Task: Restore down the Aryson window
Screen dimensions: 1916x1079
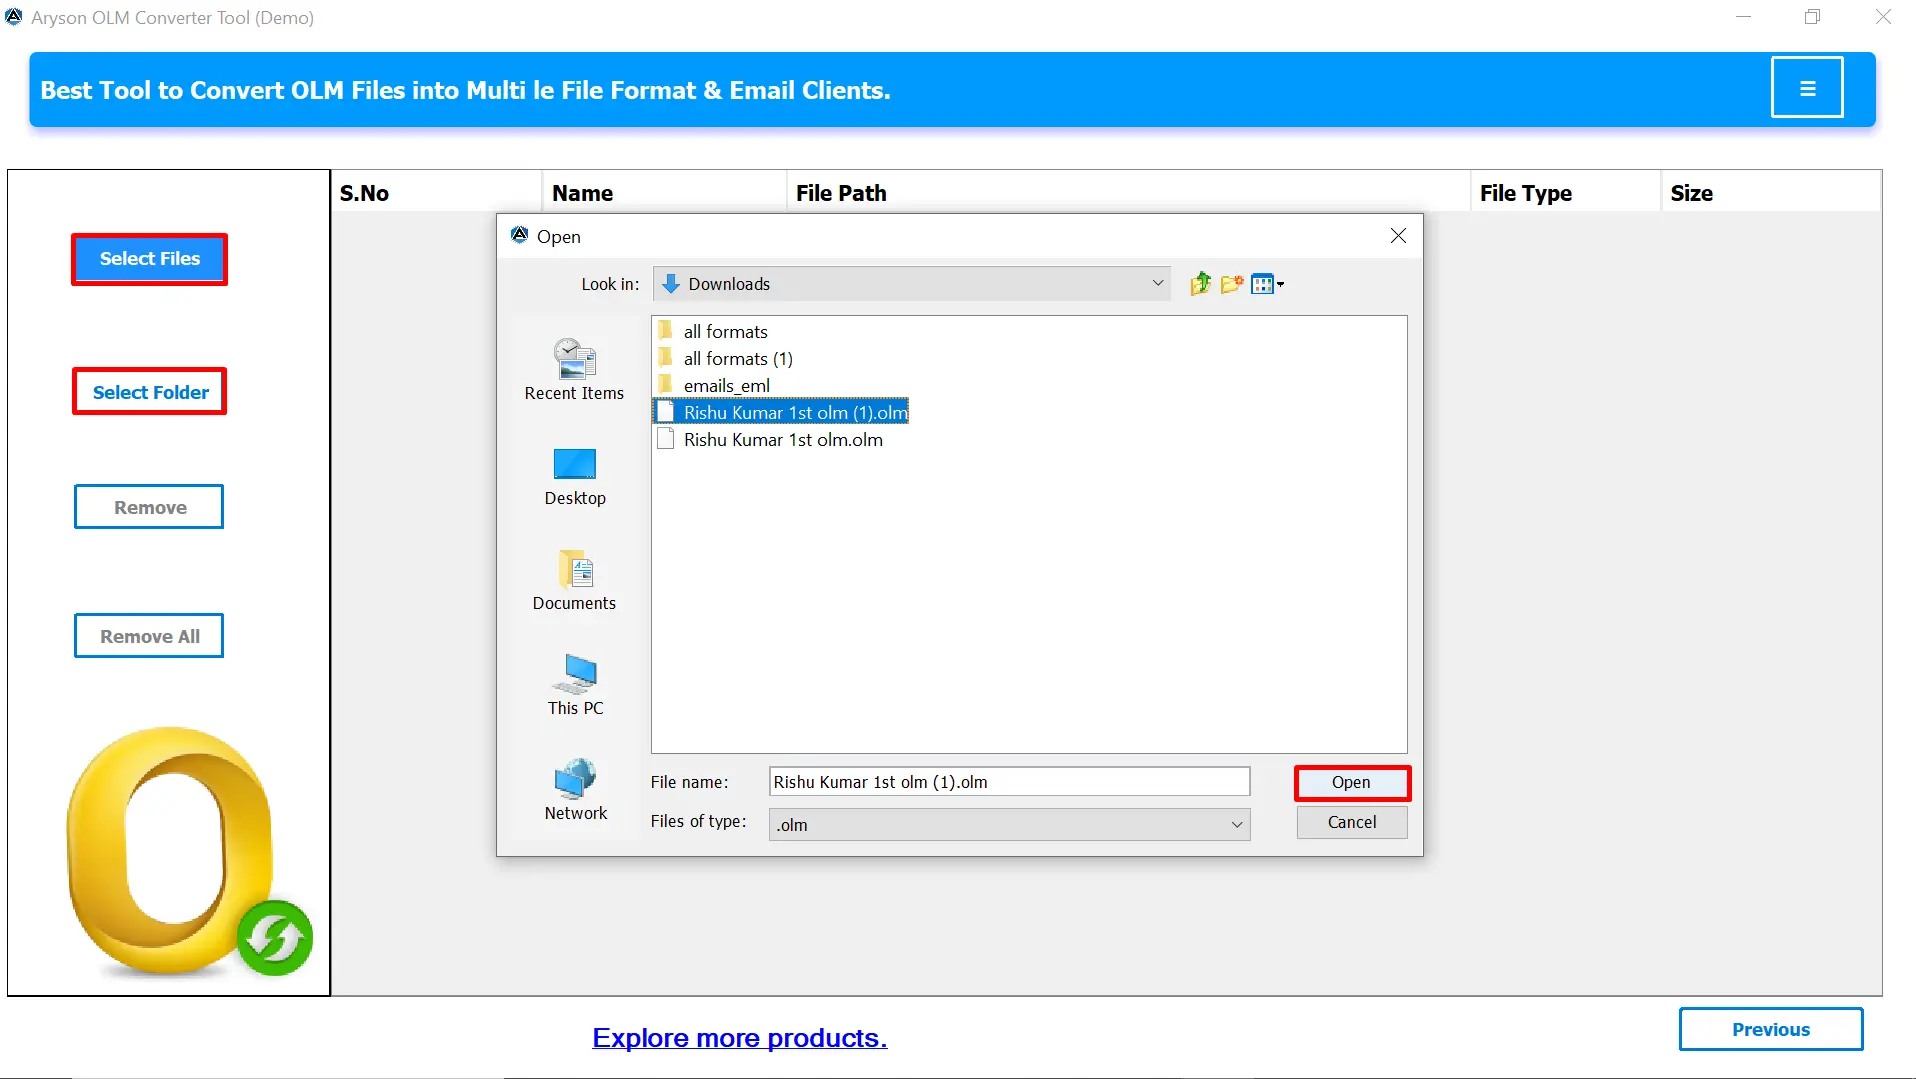Action: pyautogui.click(x=1812, y=17)
